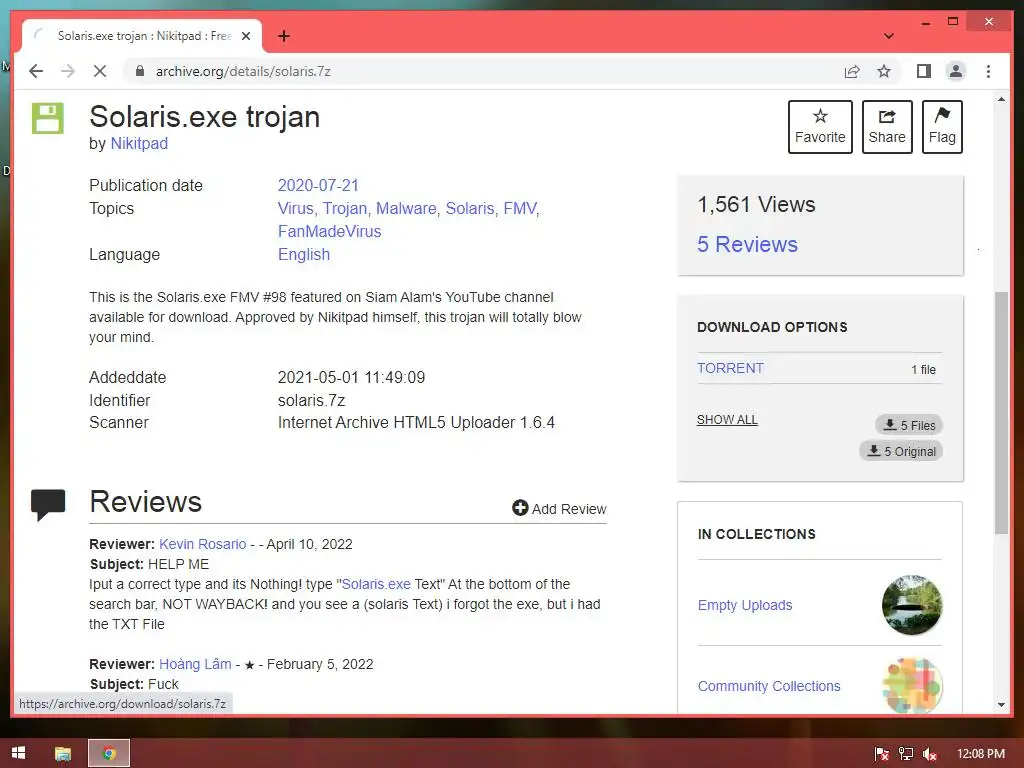
Task: Open the Malware topic link
Action: (406, 208)
